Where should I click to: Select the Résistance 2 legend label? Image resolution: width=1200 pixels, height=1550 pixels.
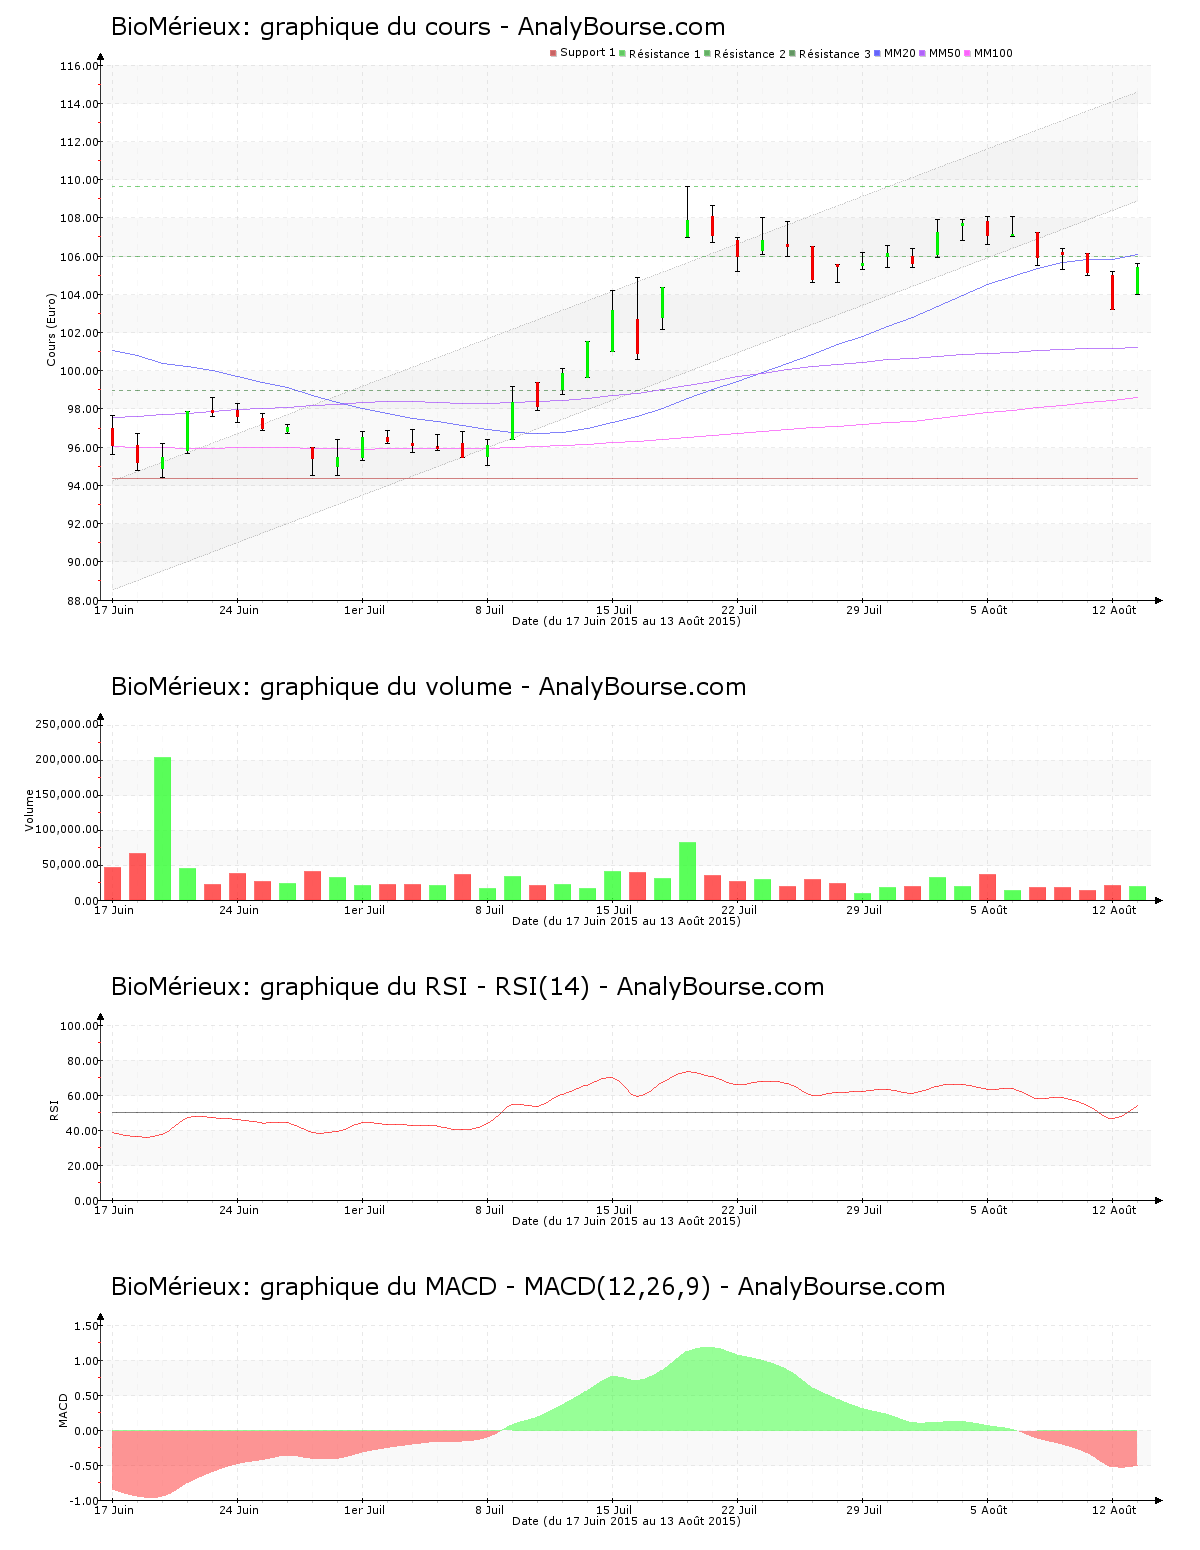749,54
